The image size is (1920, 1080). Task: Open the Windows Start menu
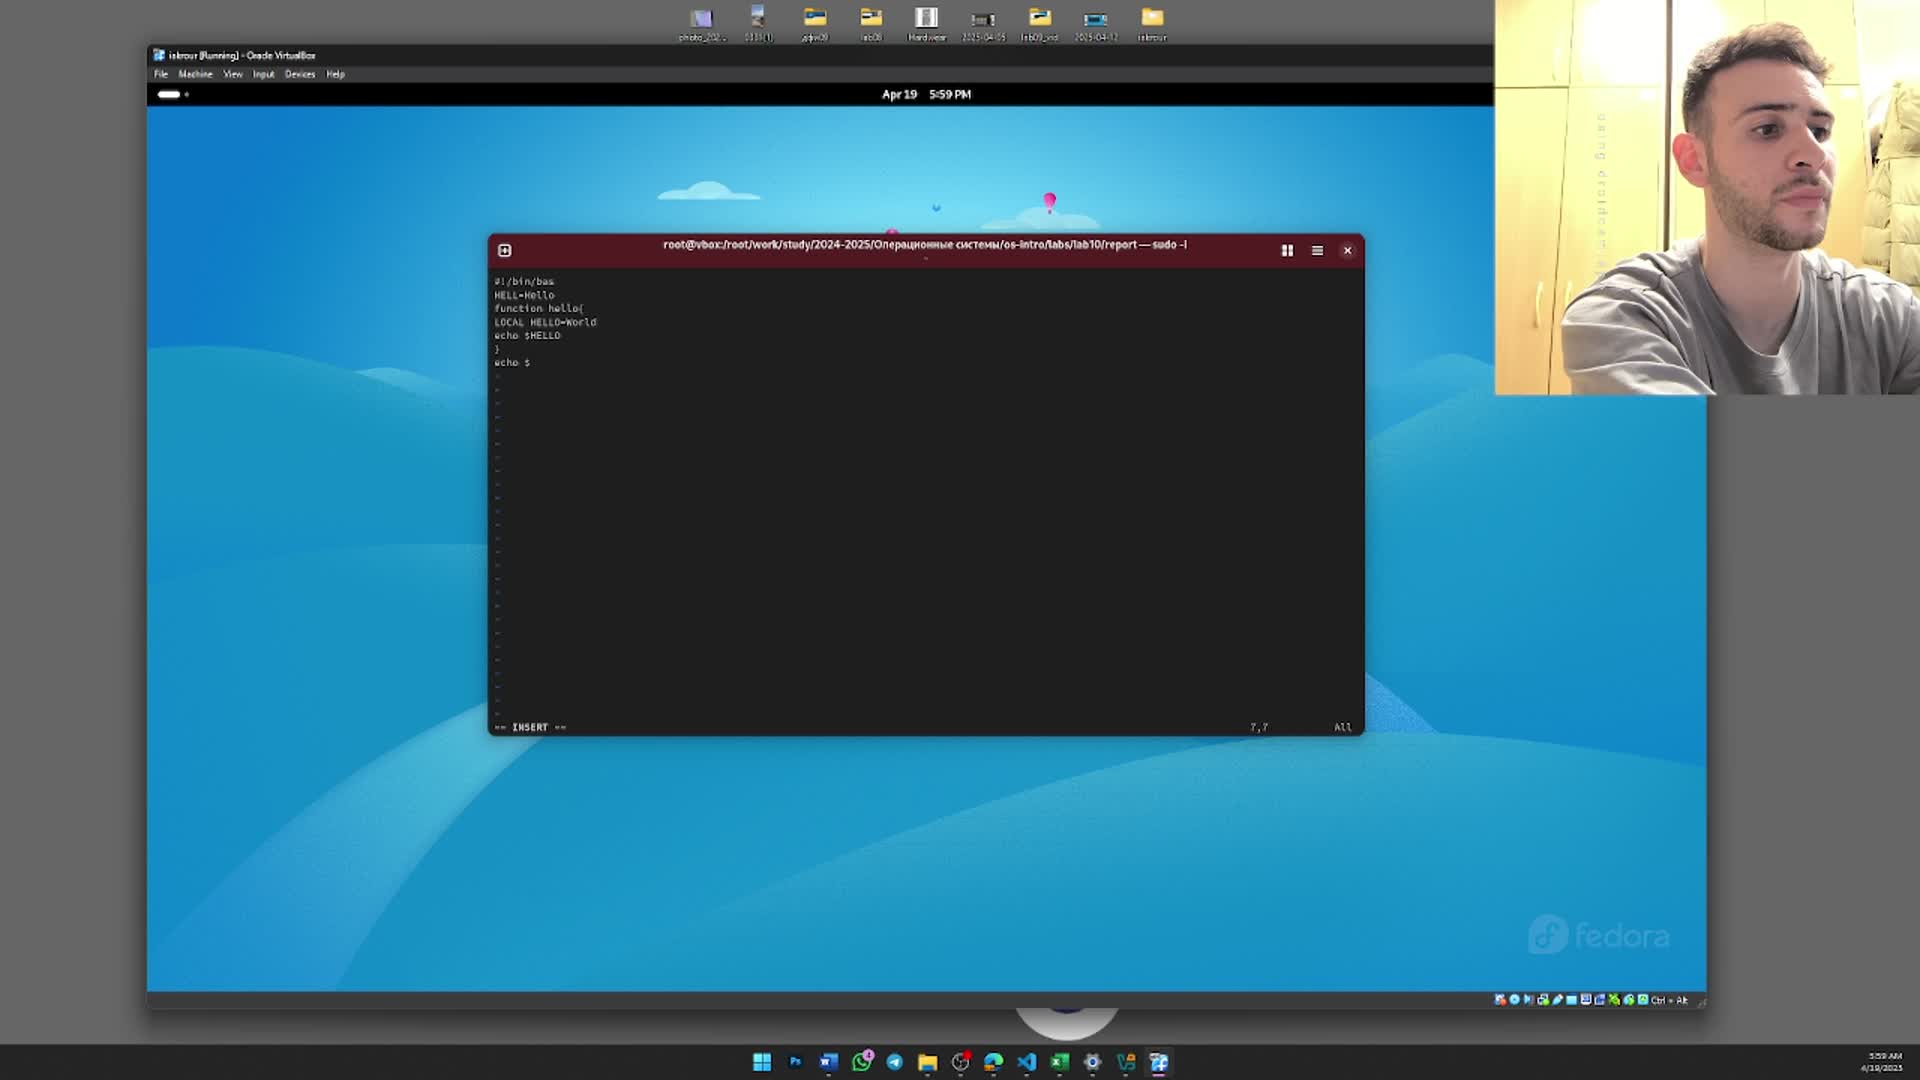point(762,1062)
